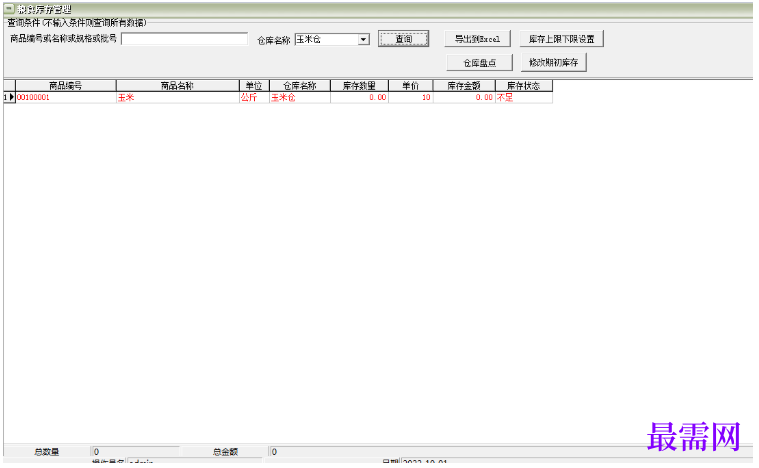The image size is (759, 468).
Task: Click the window icon in title bar
Action: pos(9,9)
